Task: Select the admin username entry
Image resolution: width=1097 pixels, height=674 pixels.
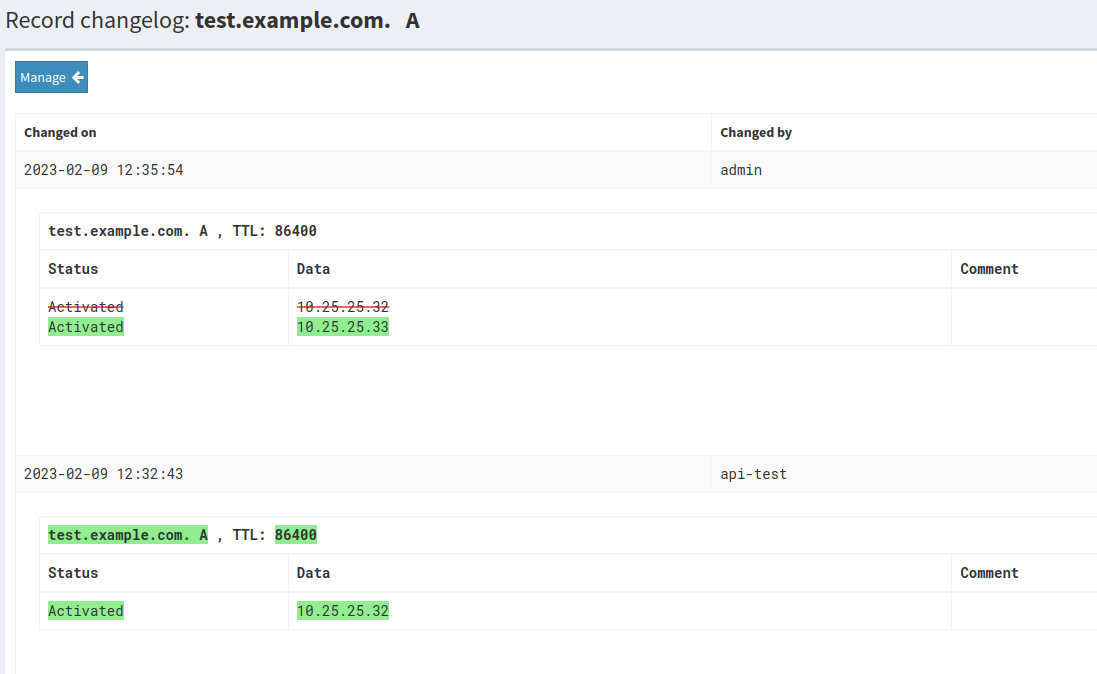Action: pyautogui.click(x=740, y=169)
